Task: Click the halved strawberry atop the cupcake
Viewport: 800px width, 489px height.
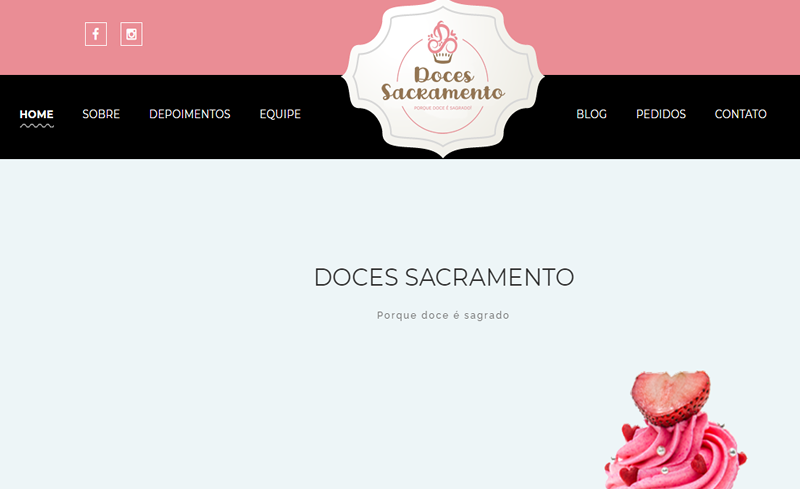Action: (670, 398)
